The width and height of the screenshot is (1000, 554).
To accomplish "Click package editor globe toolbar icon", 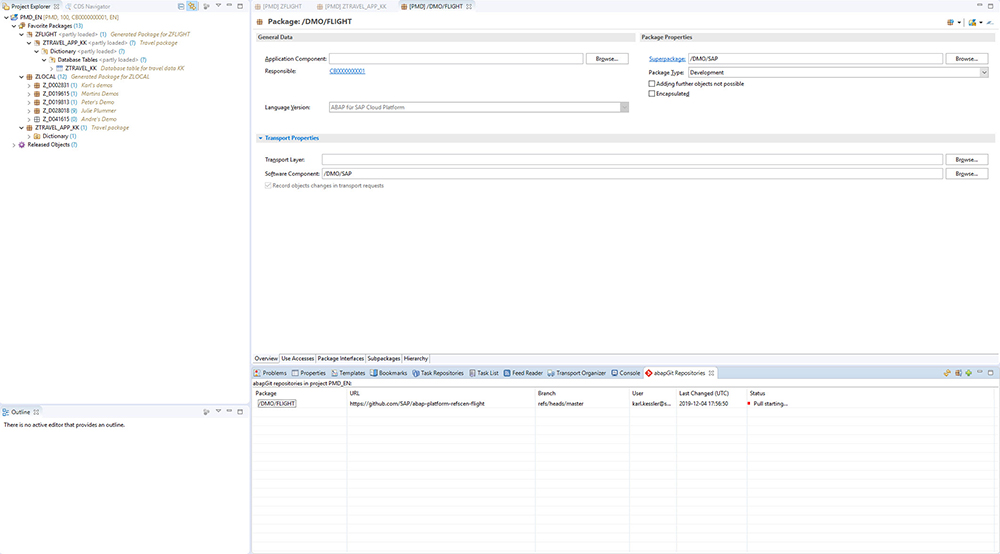I will [x=950, y=22].
